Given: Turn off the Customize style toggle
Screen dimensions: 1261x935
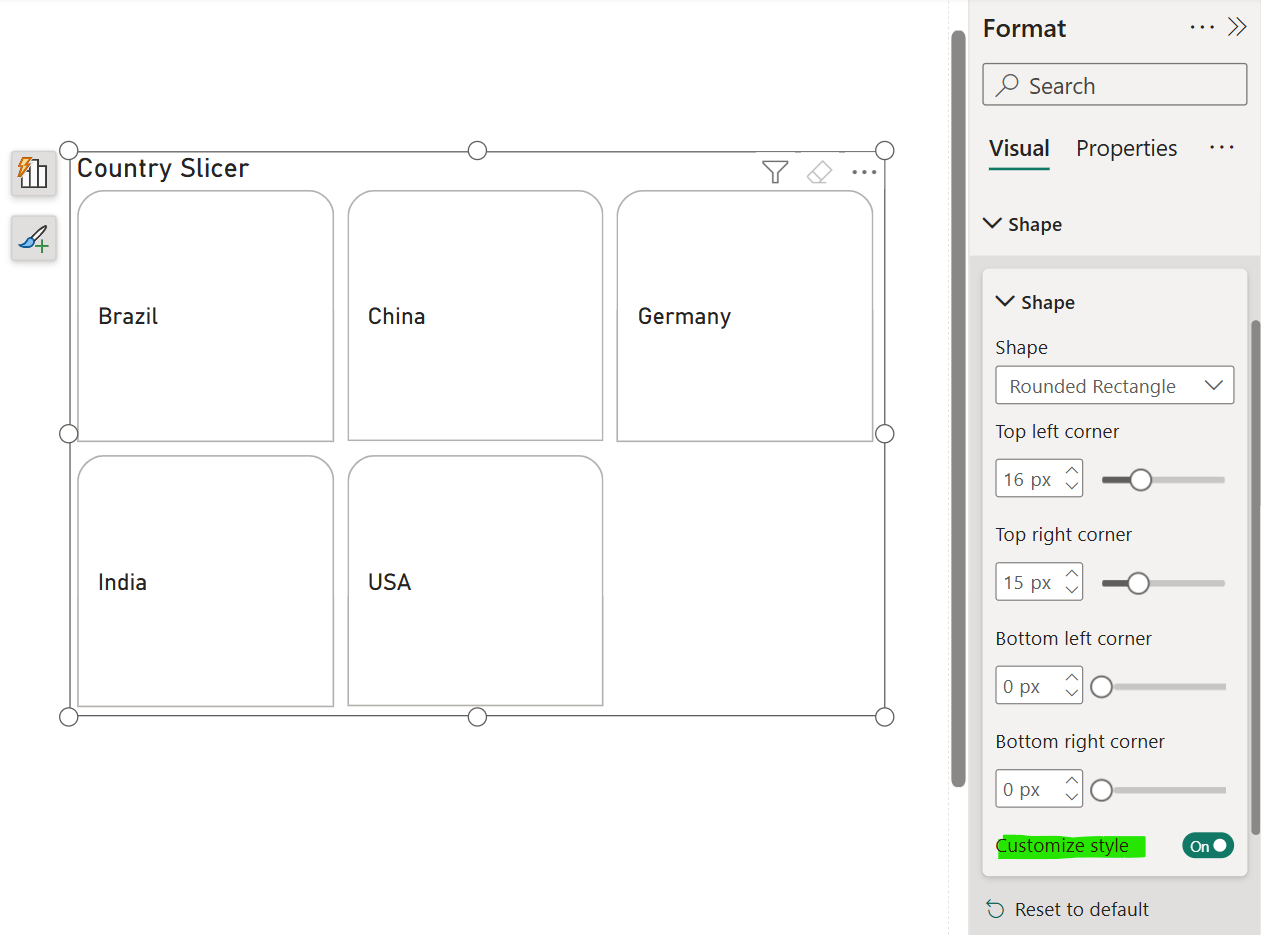Looking at the screenshot, I should [1207, 845].
